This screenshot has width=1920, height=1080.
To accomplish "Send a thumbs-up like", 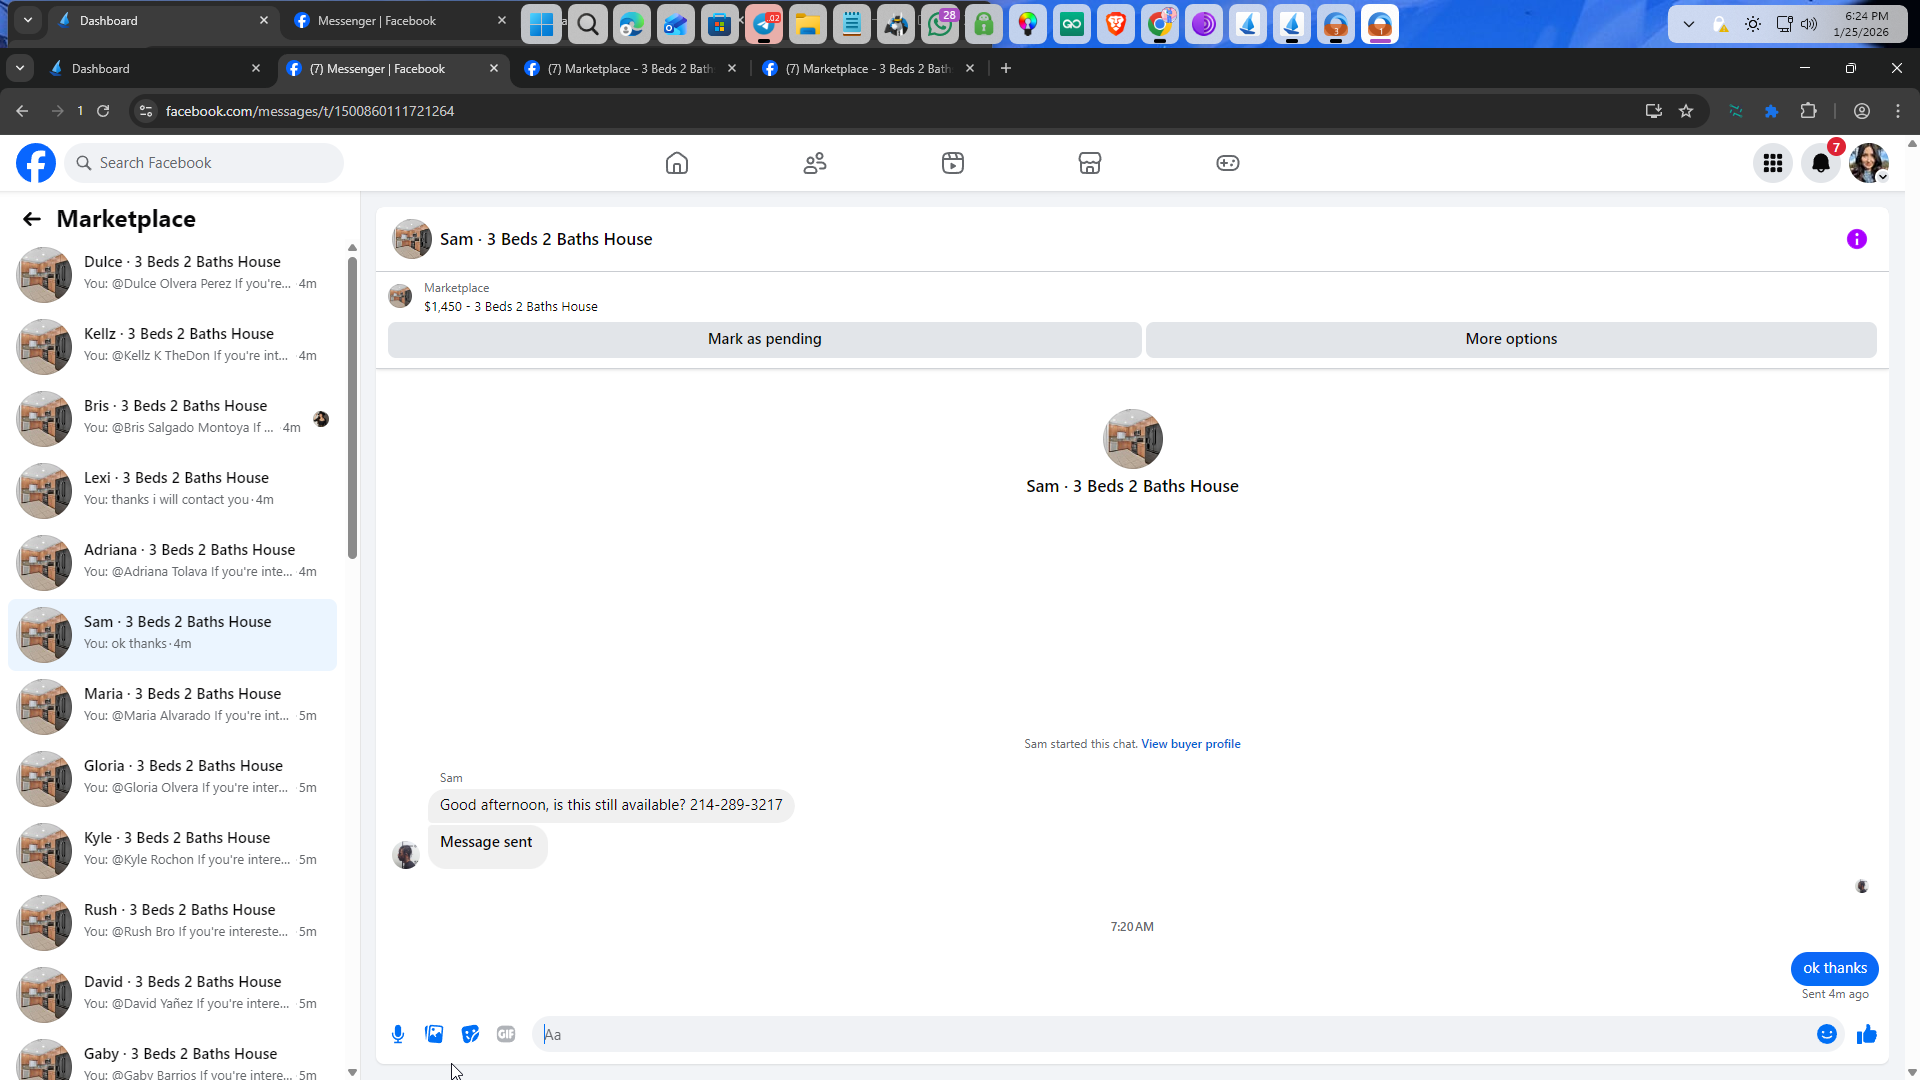I will pos(1867,1034).
